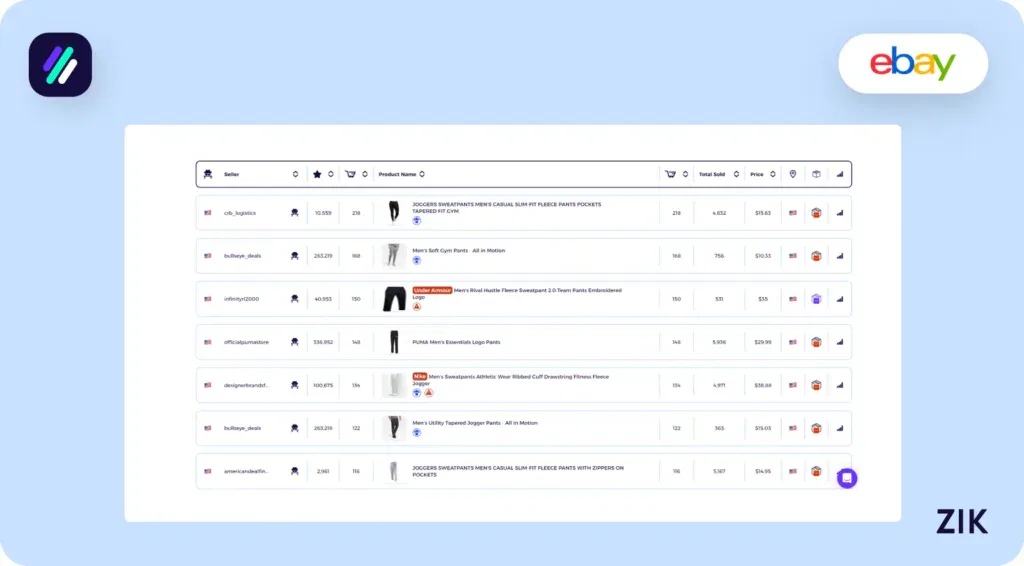
Task: Sort by Product Name column arrows
Action: [x=422, y=174]
